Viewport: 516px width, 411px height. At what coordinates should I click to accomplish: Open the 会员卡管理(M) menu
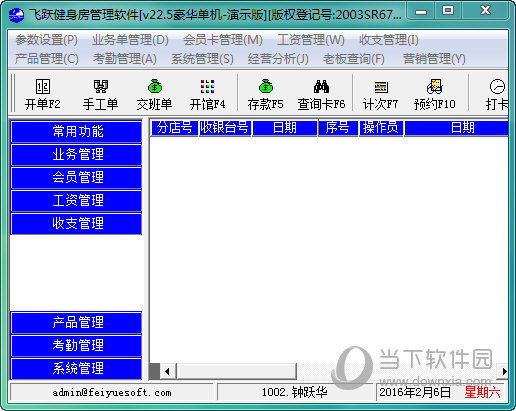pyautogui.click(x=223, y=40)
